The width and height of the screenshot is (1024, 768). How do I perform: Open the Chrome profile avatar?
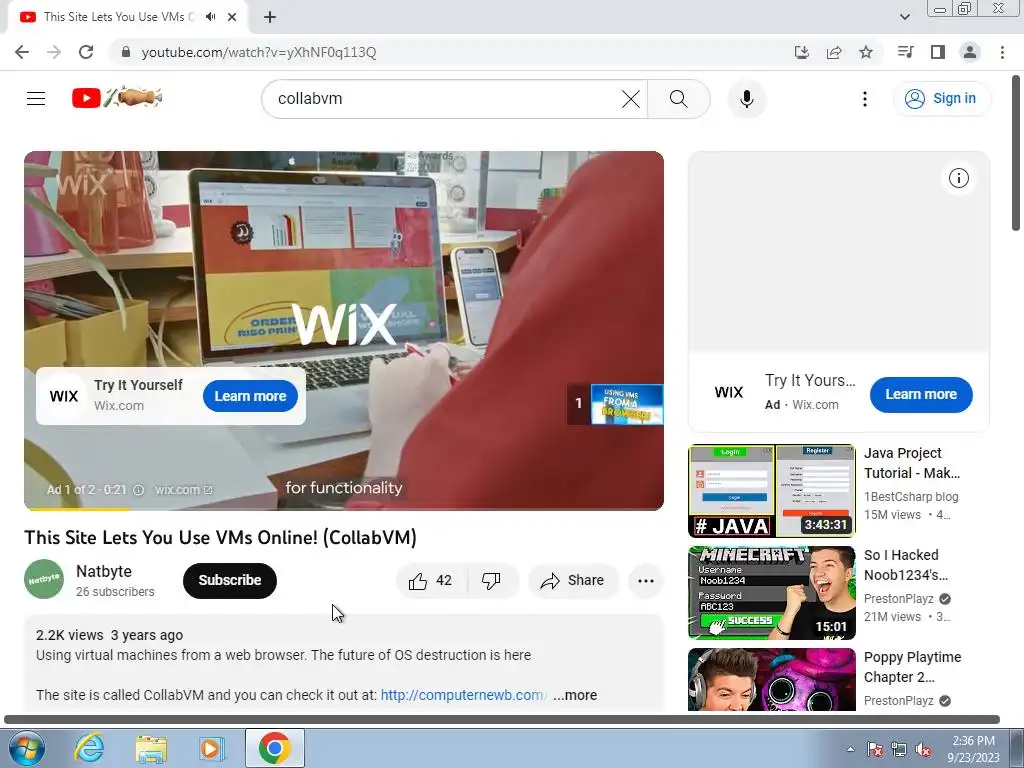pos(970,52)
